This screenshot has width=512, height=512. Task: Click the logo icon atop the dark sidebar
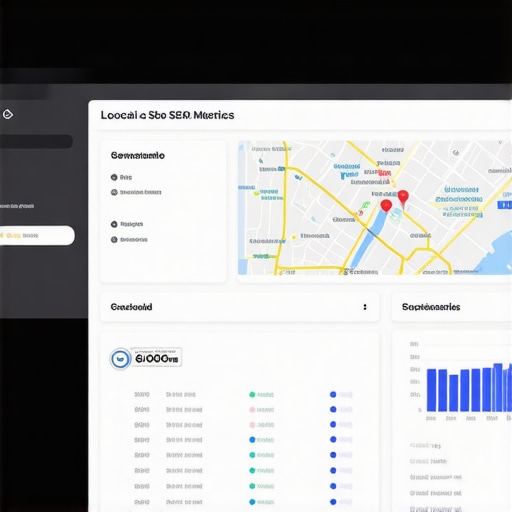tap(8, 114)
